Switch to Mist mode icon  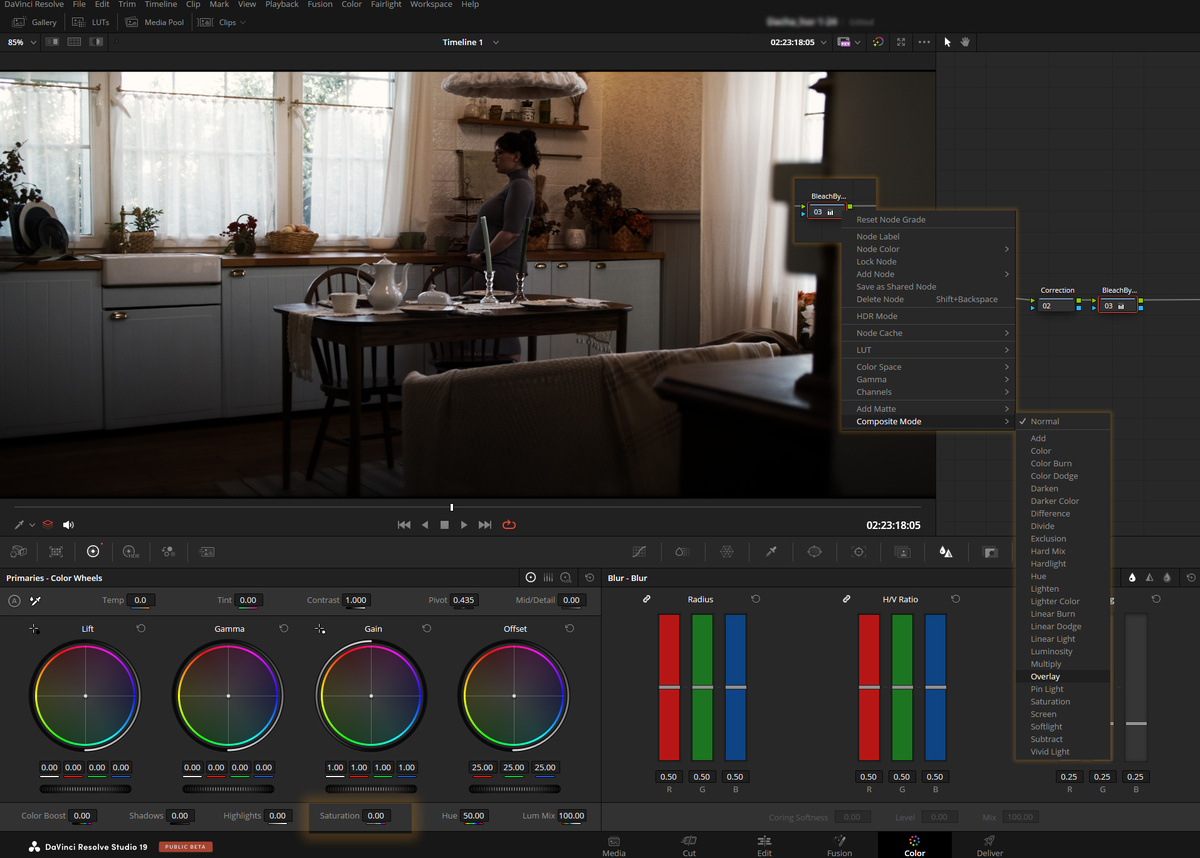pos(1166,578)
